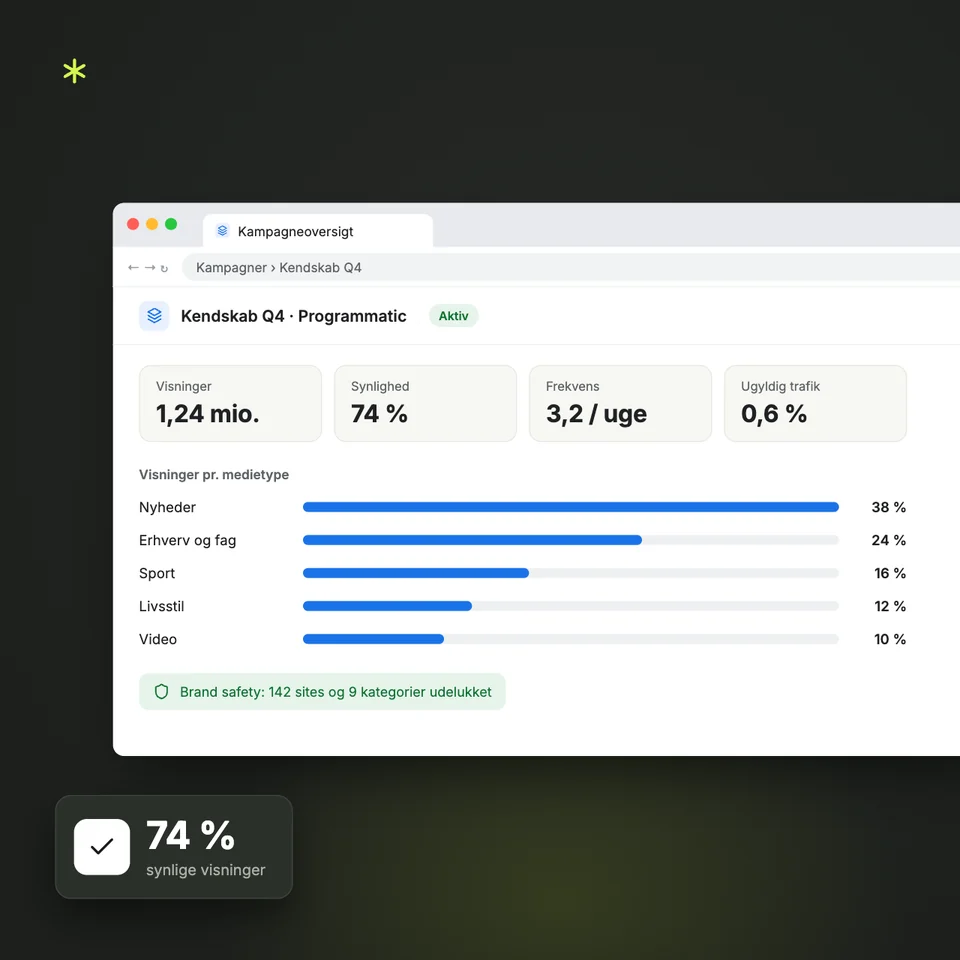Screen dimensions: 960x960
Task: Open the Synlighed 74 % card
Action: [x=426, y=403]
